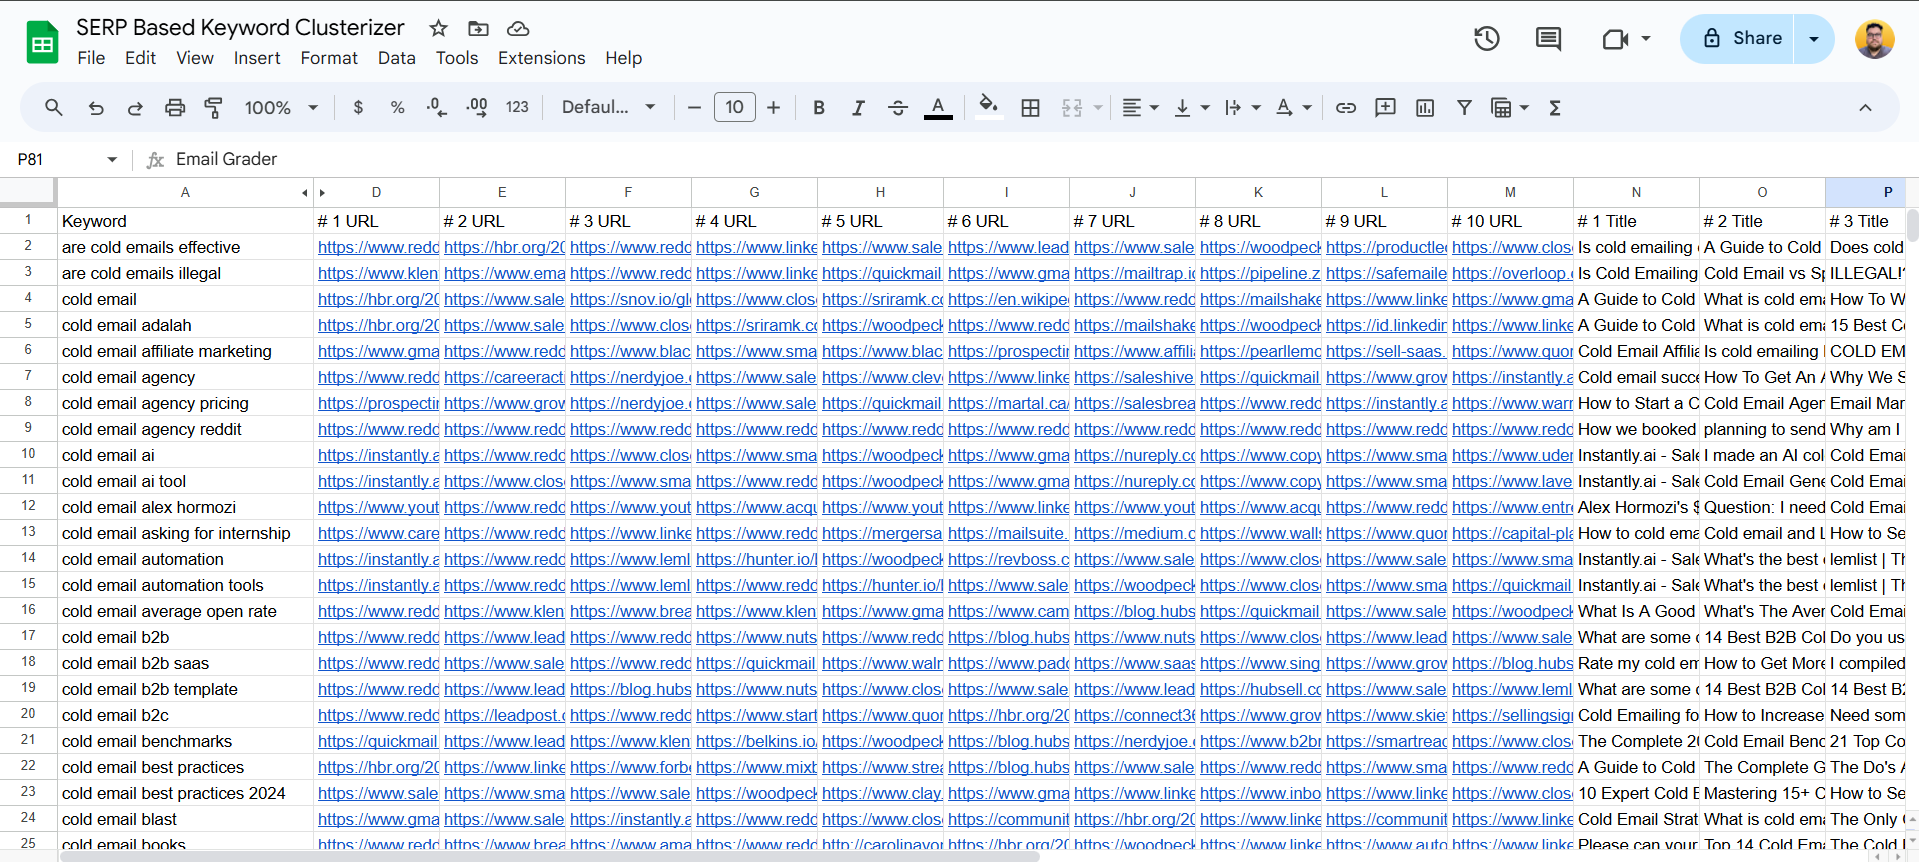Image resolution: width=1919 pixels, height=862 pixels.
Task: Insert a chart using toolbar icon
Action: (1425, 108)
